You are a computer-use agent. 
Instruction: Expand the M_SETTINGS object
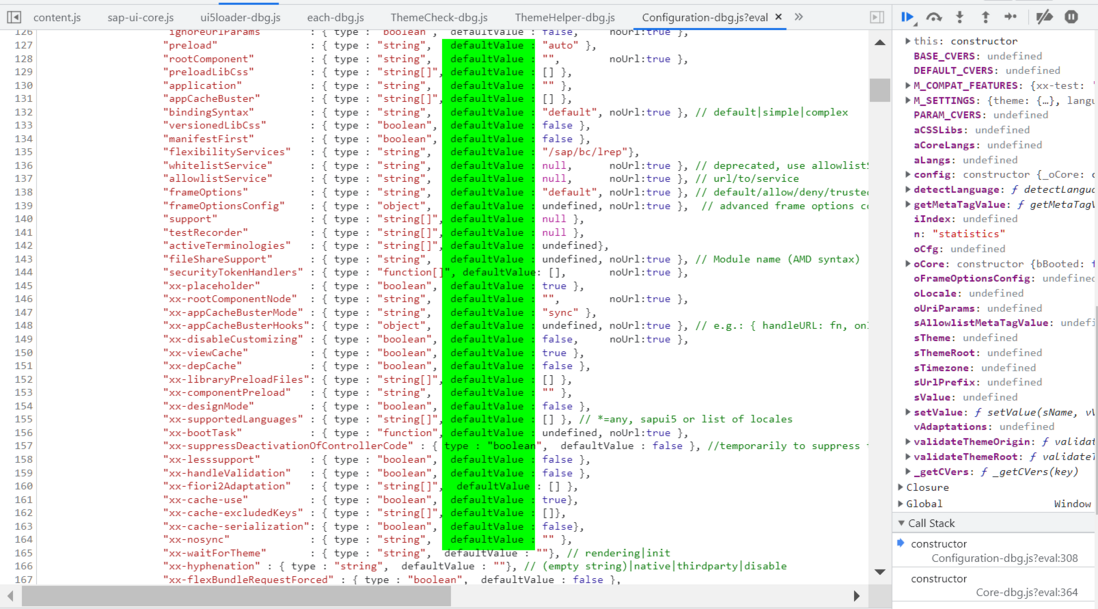coord(908,101)
